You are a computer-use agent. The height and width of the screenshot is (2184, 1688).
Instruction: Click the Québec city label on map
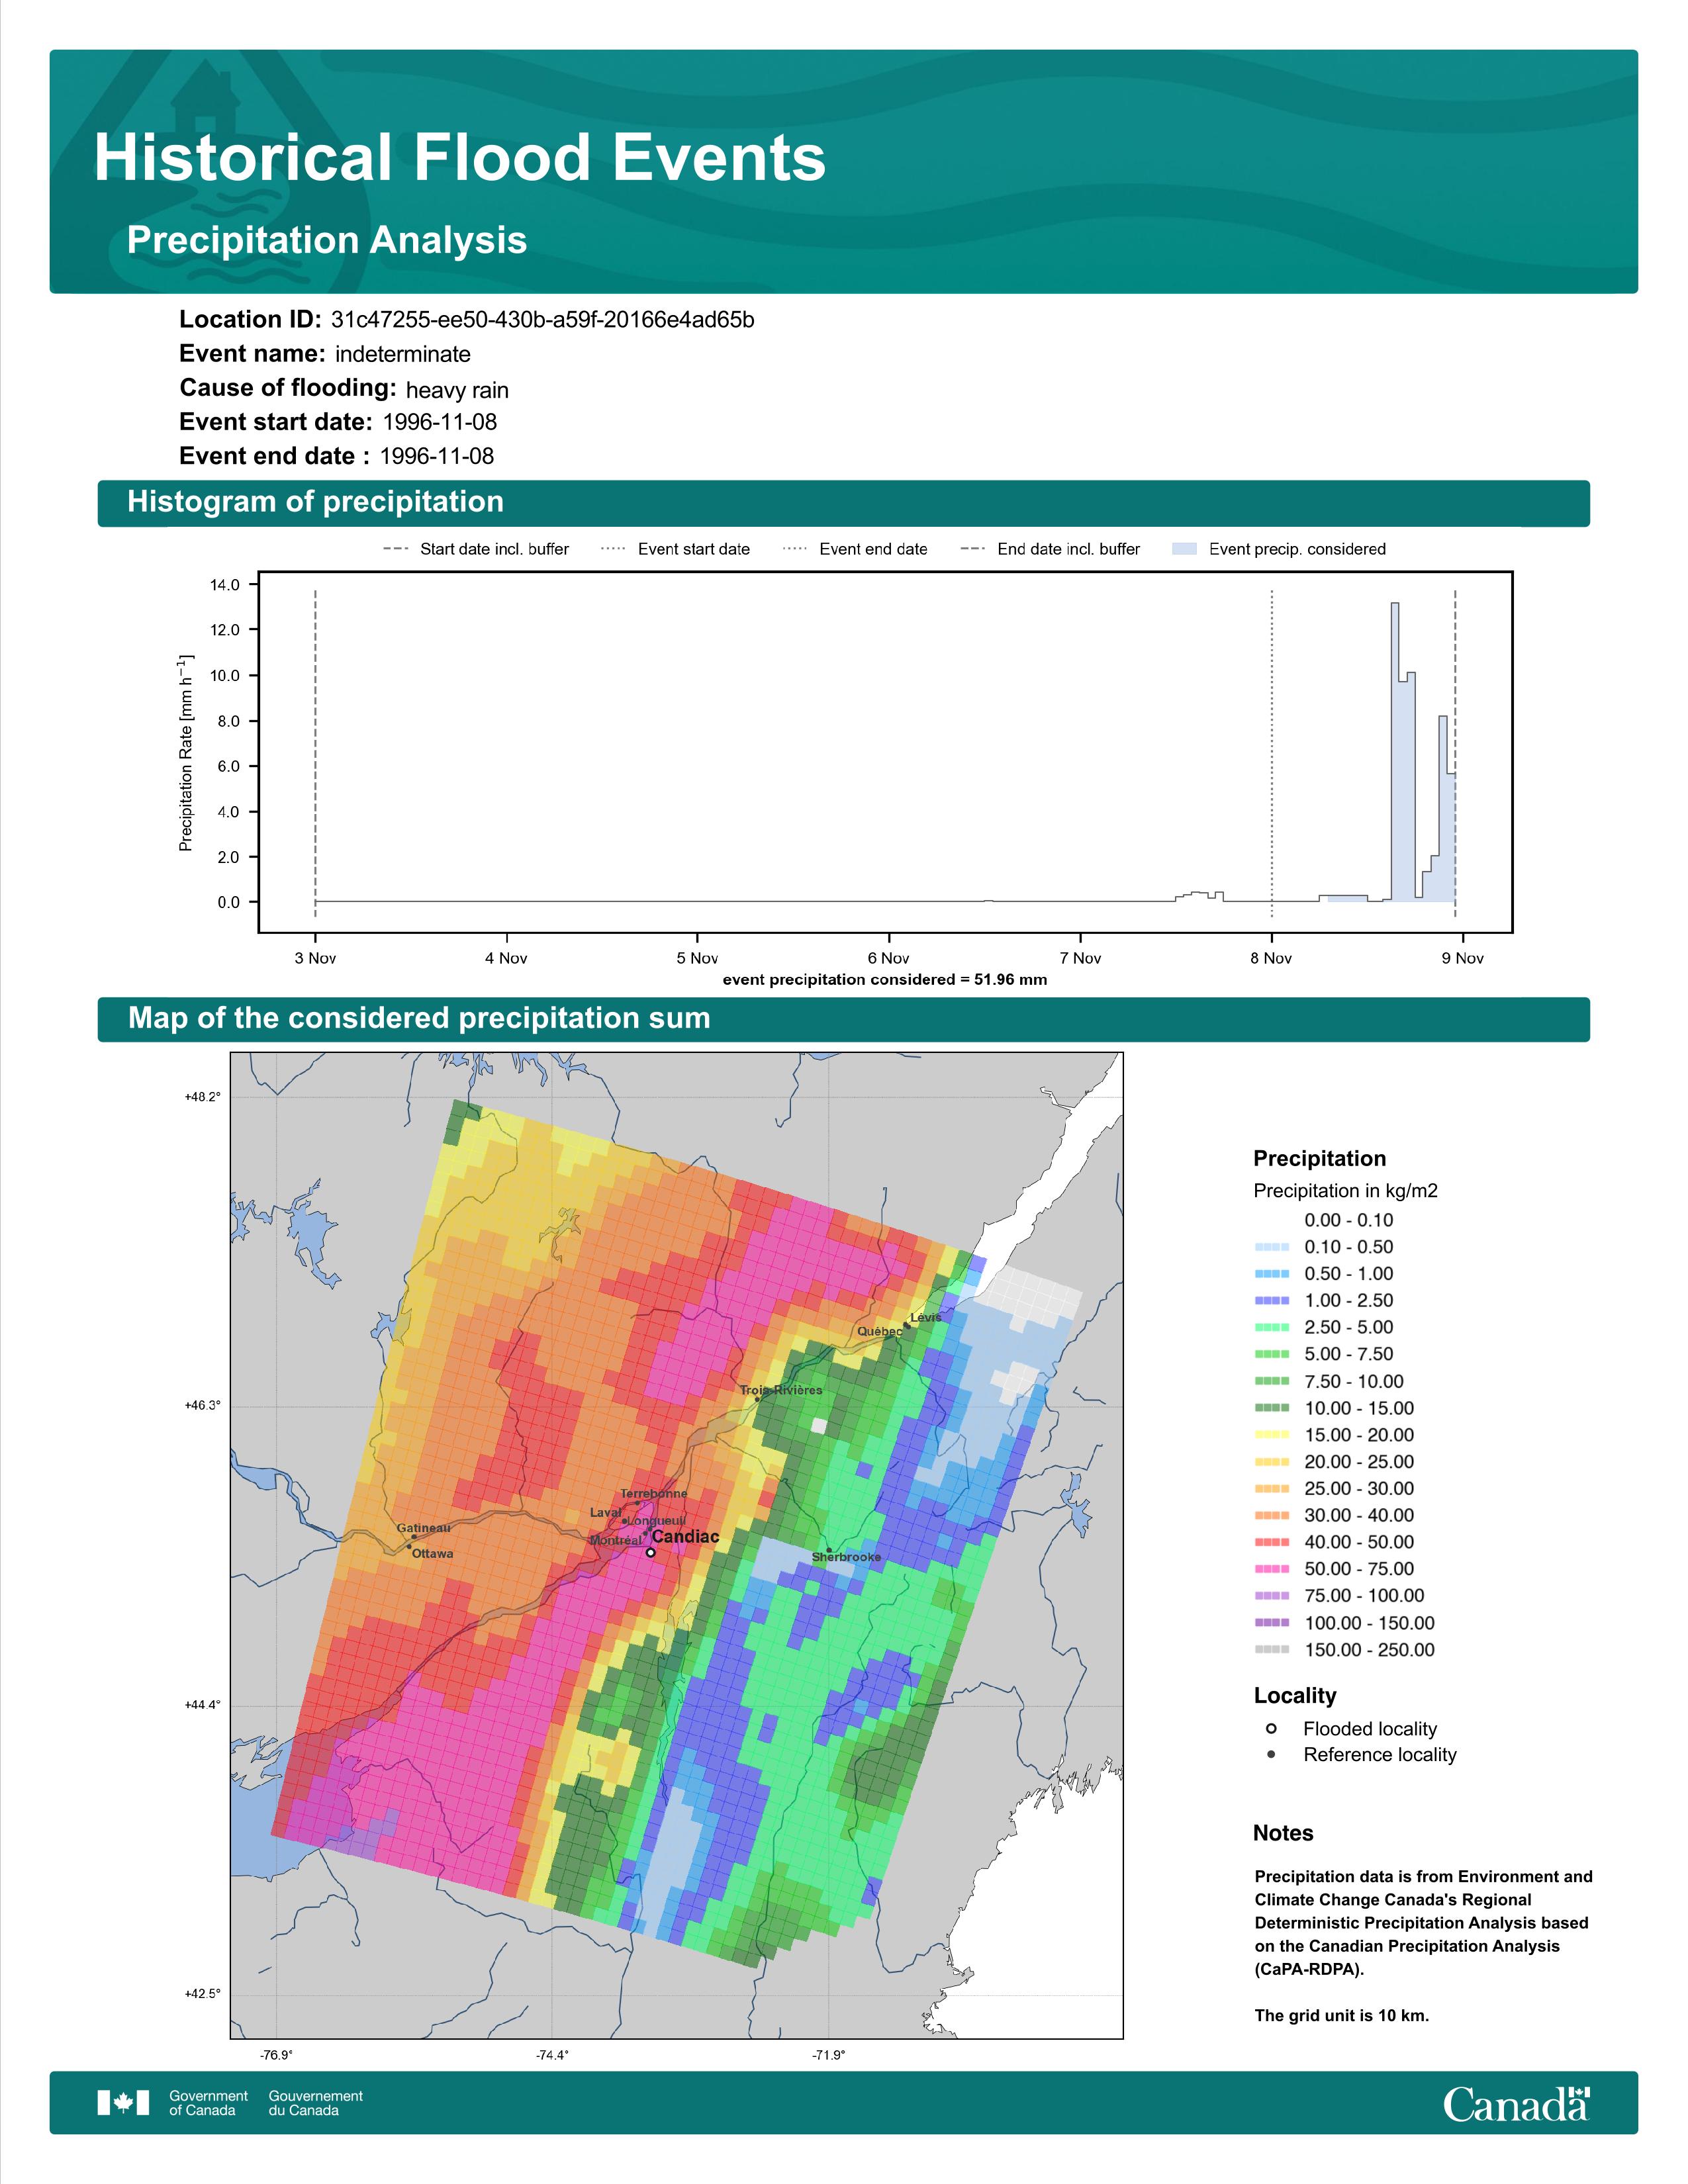click(880, 1331)
